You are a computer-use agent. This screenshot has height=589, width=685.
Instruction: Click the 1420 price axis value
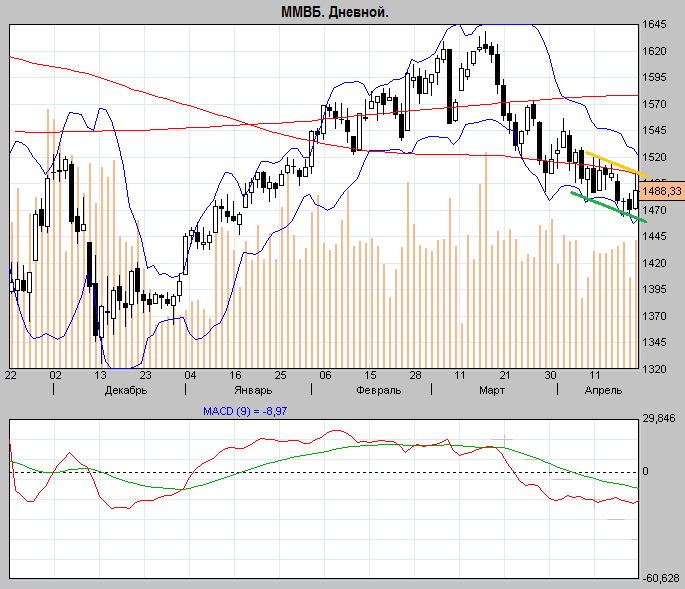tap(654, 263)
